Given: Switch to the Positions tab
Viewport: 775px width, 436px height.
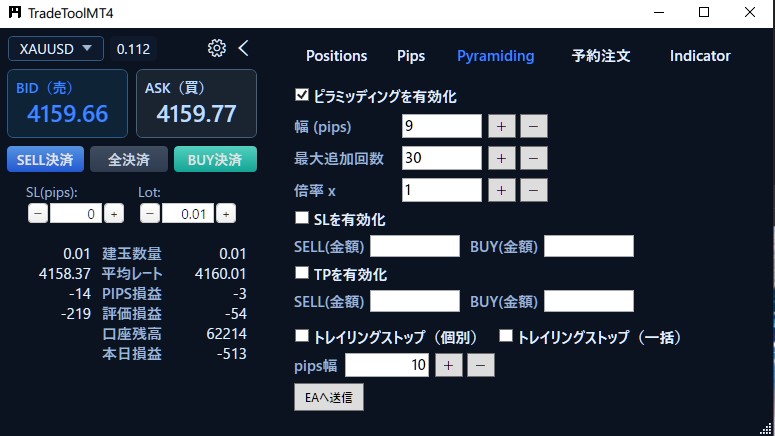Looking at the screenshot, I should (336, 56).
